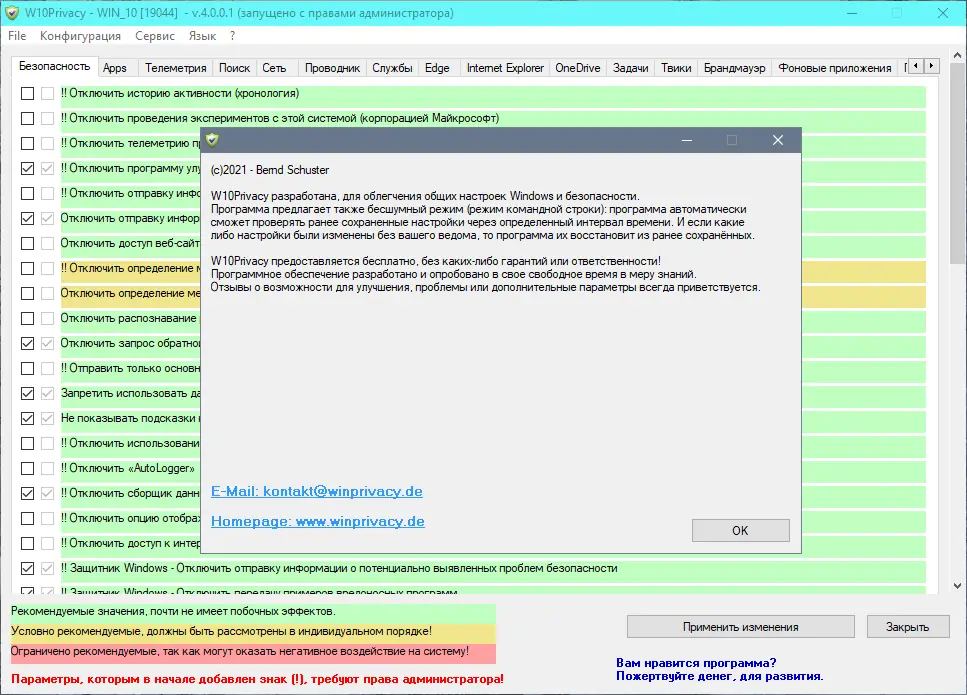Click the donation text 'Вам нравится программу?'

[696, 663]
